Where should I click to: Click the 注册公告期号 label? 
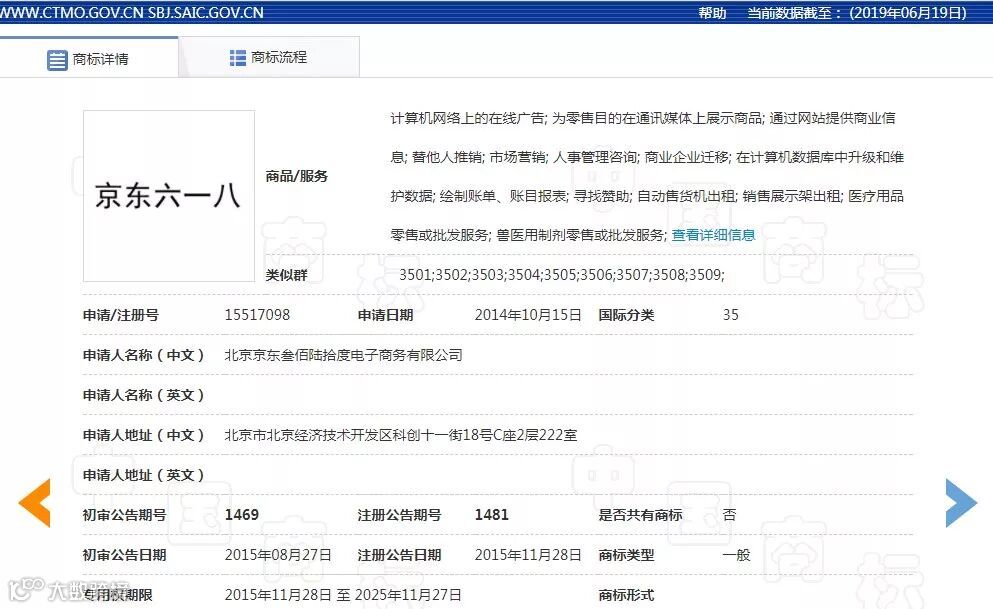(399, 515)
